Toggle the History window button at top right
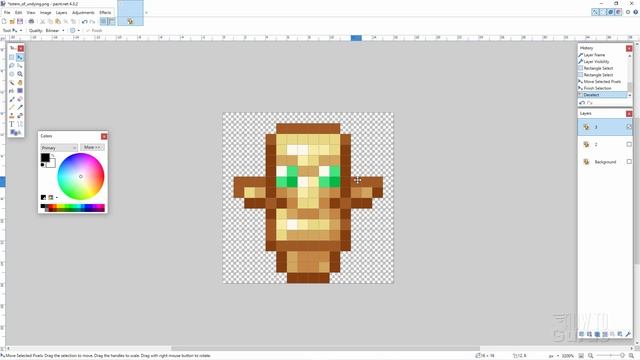 coord(603,12)
